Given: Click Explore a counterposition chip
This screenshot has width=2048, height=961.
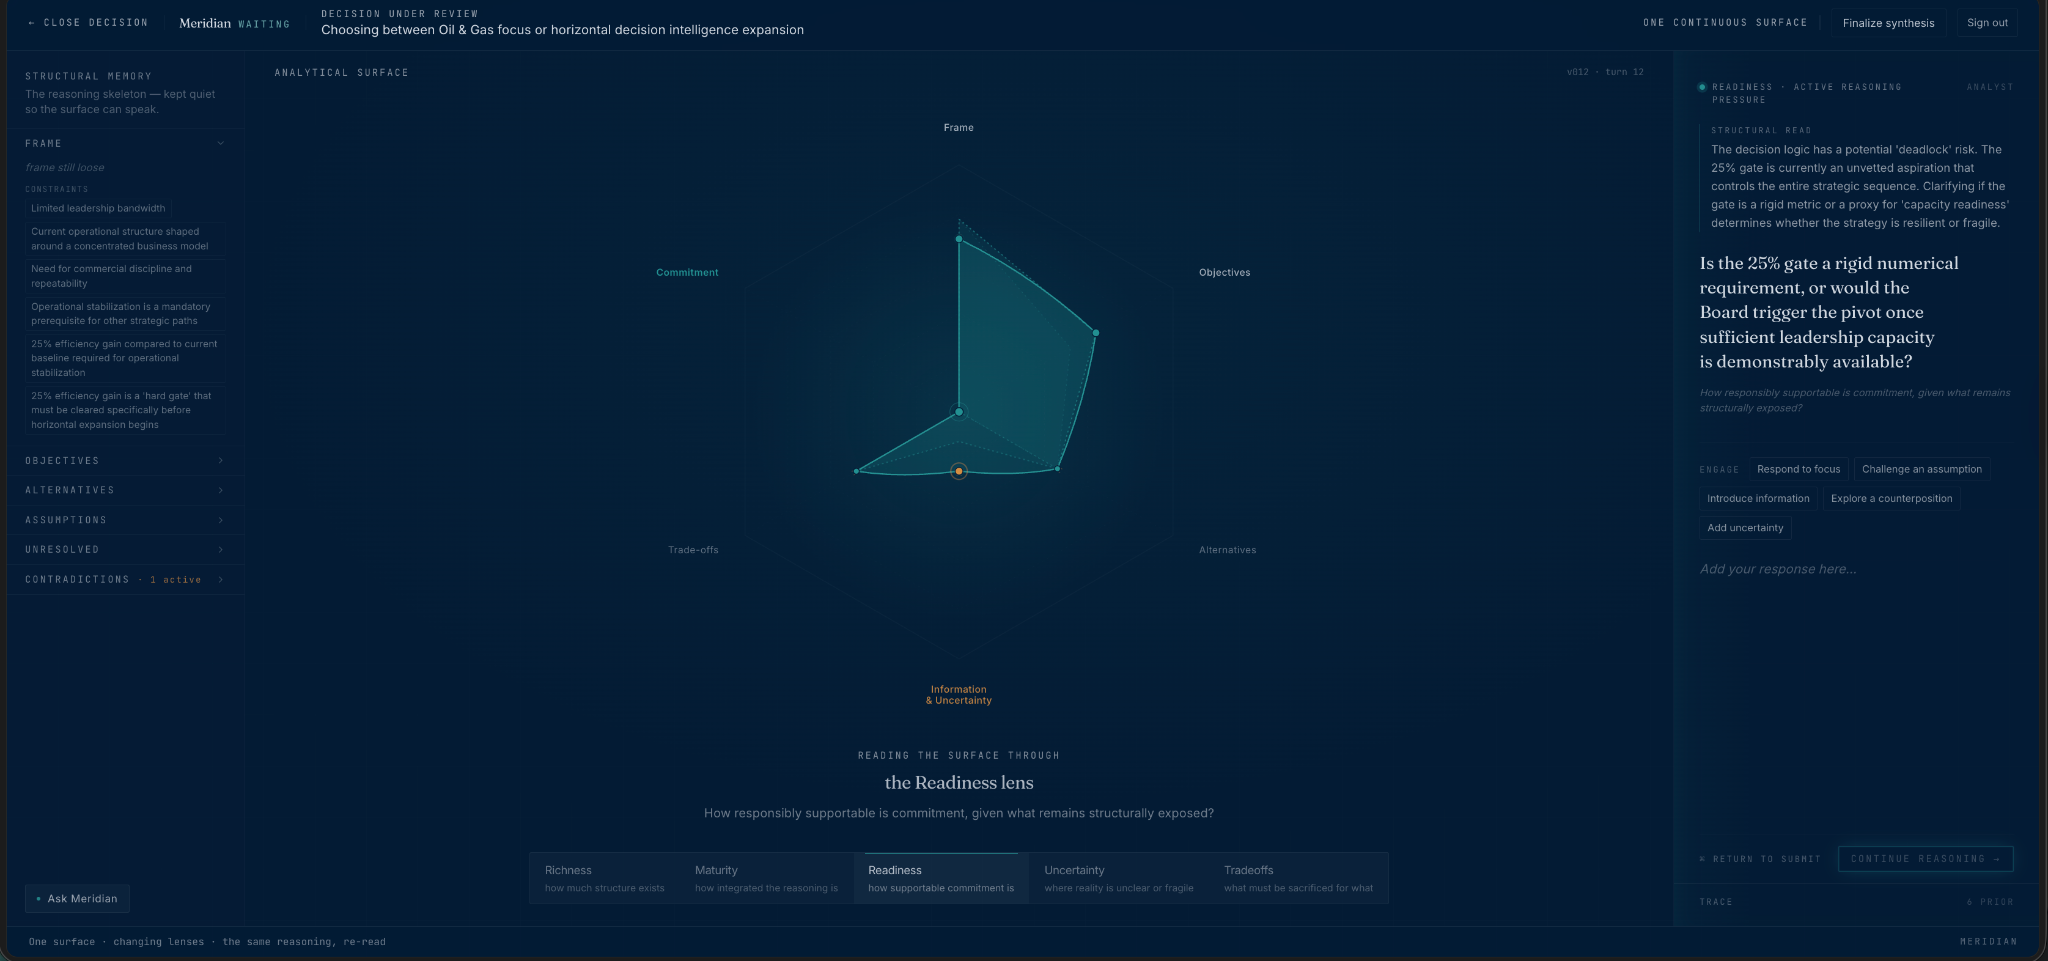Looking at the screenshot, I should pos(1891,498).
